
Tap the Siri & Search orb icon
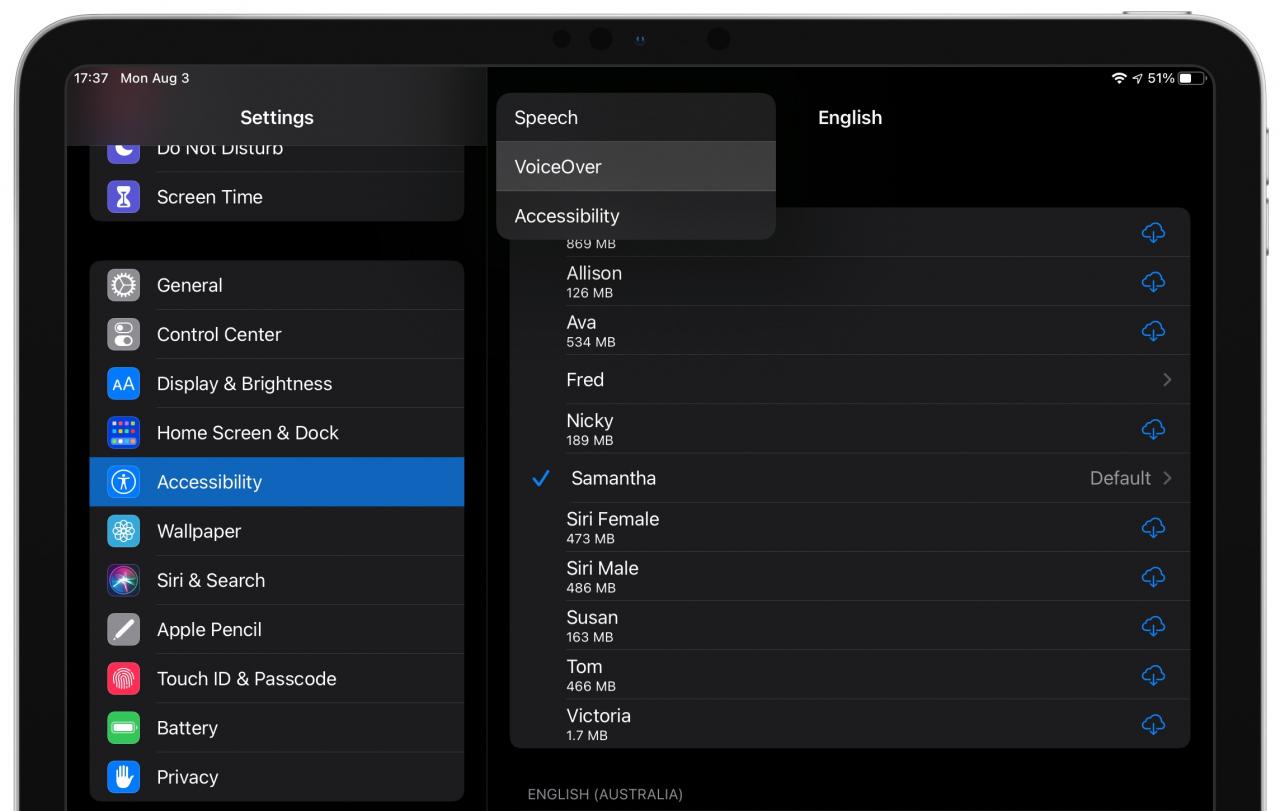(123, 580)
